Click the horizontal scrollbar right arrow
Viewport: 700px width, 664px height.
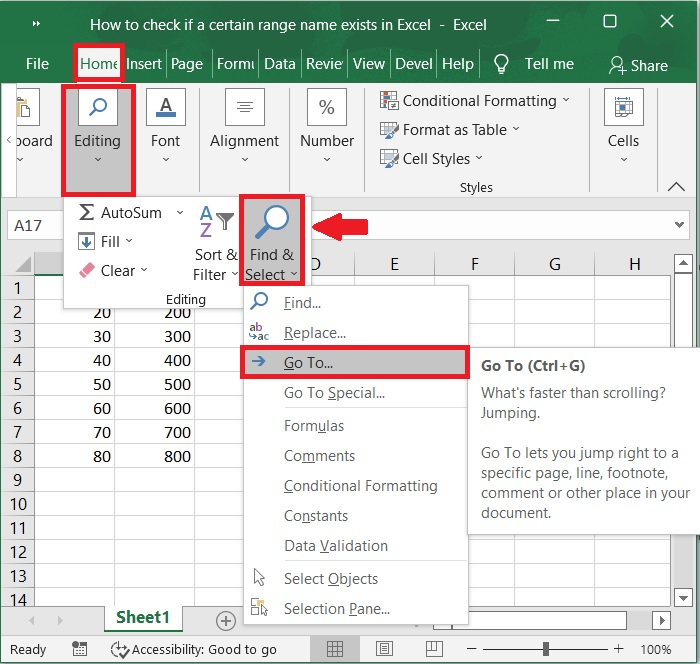pos(662,620)
